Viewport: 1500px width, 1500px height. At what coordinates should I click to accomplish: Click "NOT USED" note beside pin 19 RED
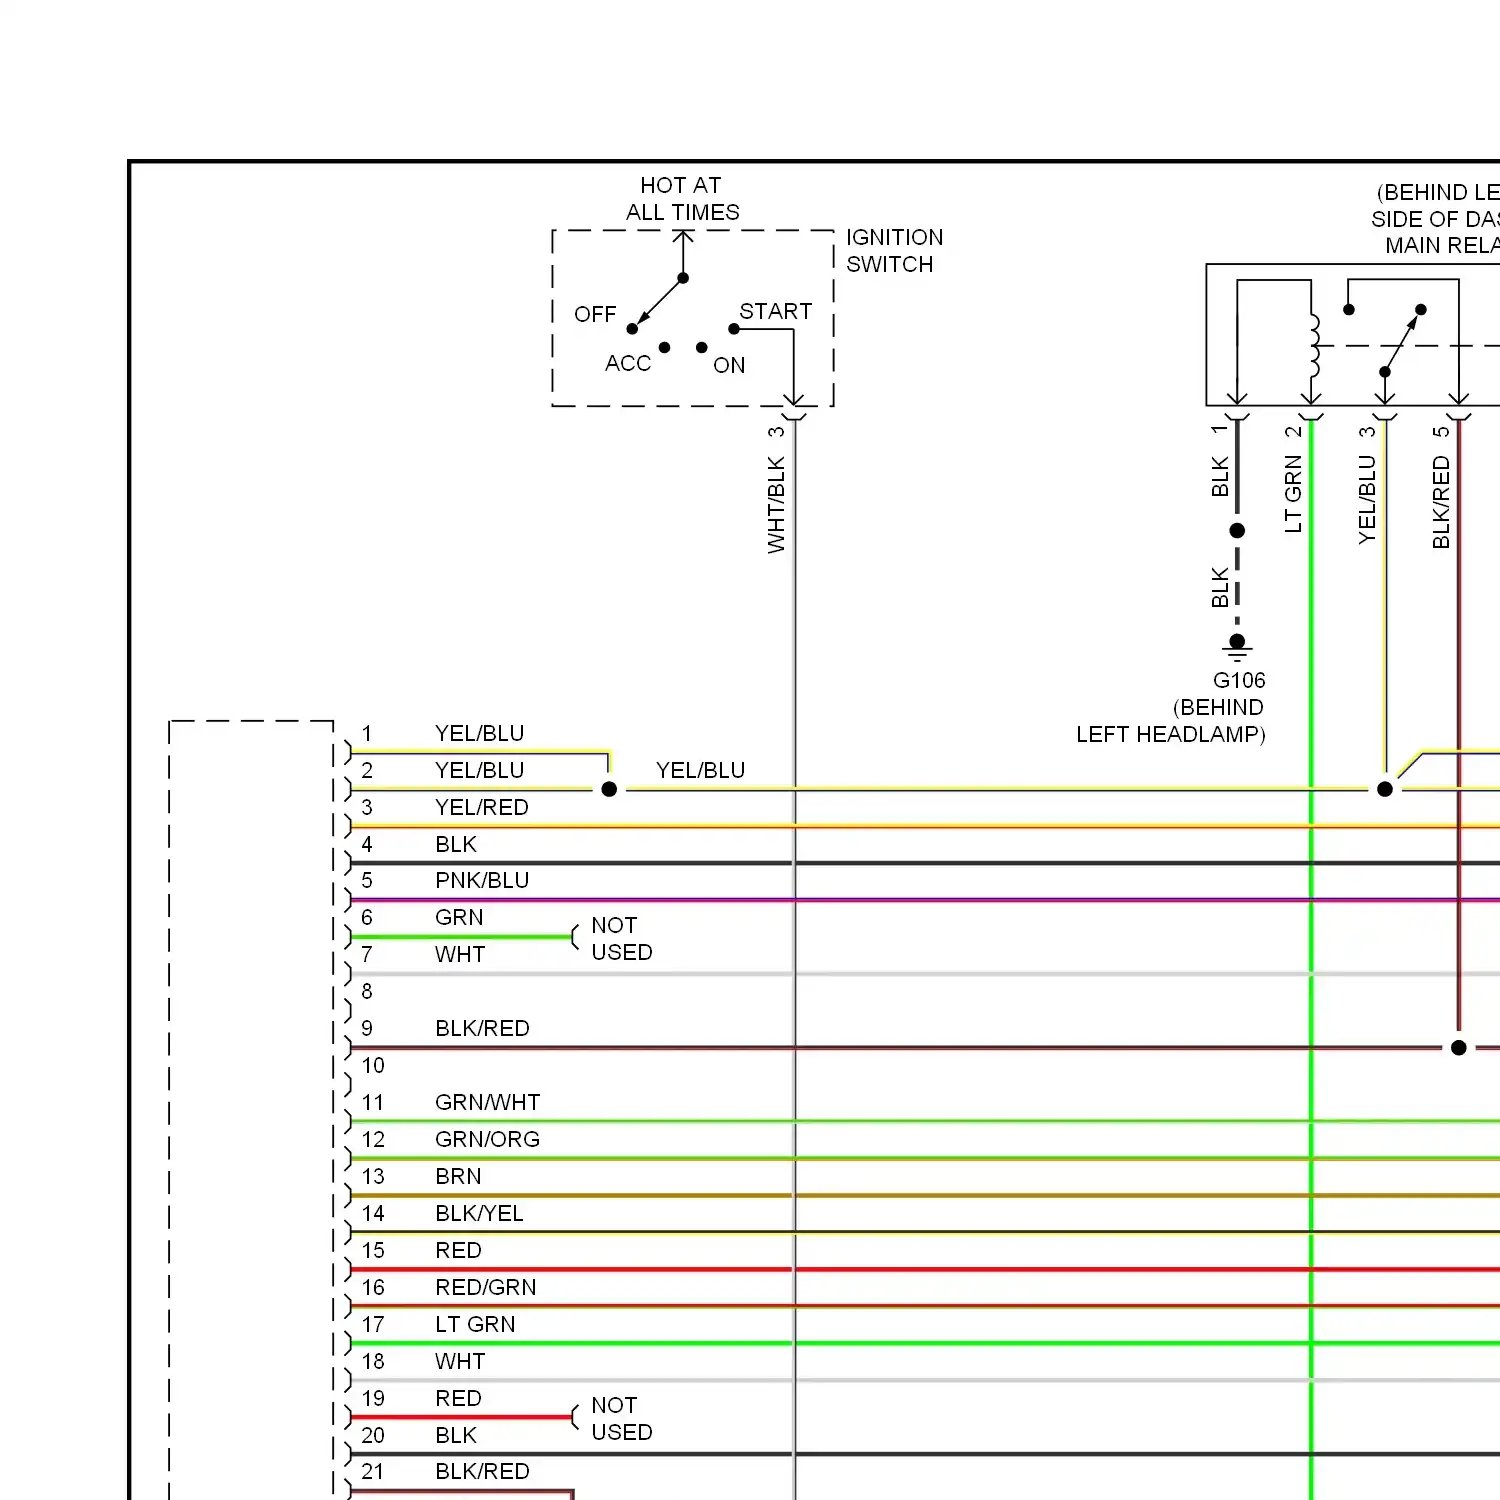point(622,1419)
